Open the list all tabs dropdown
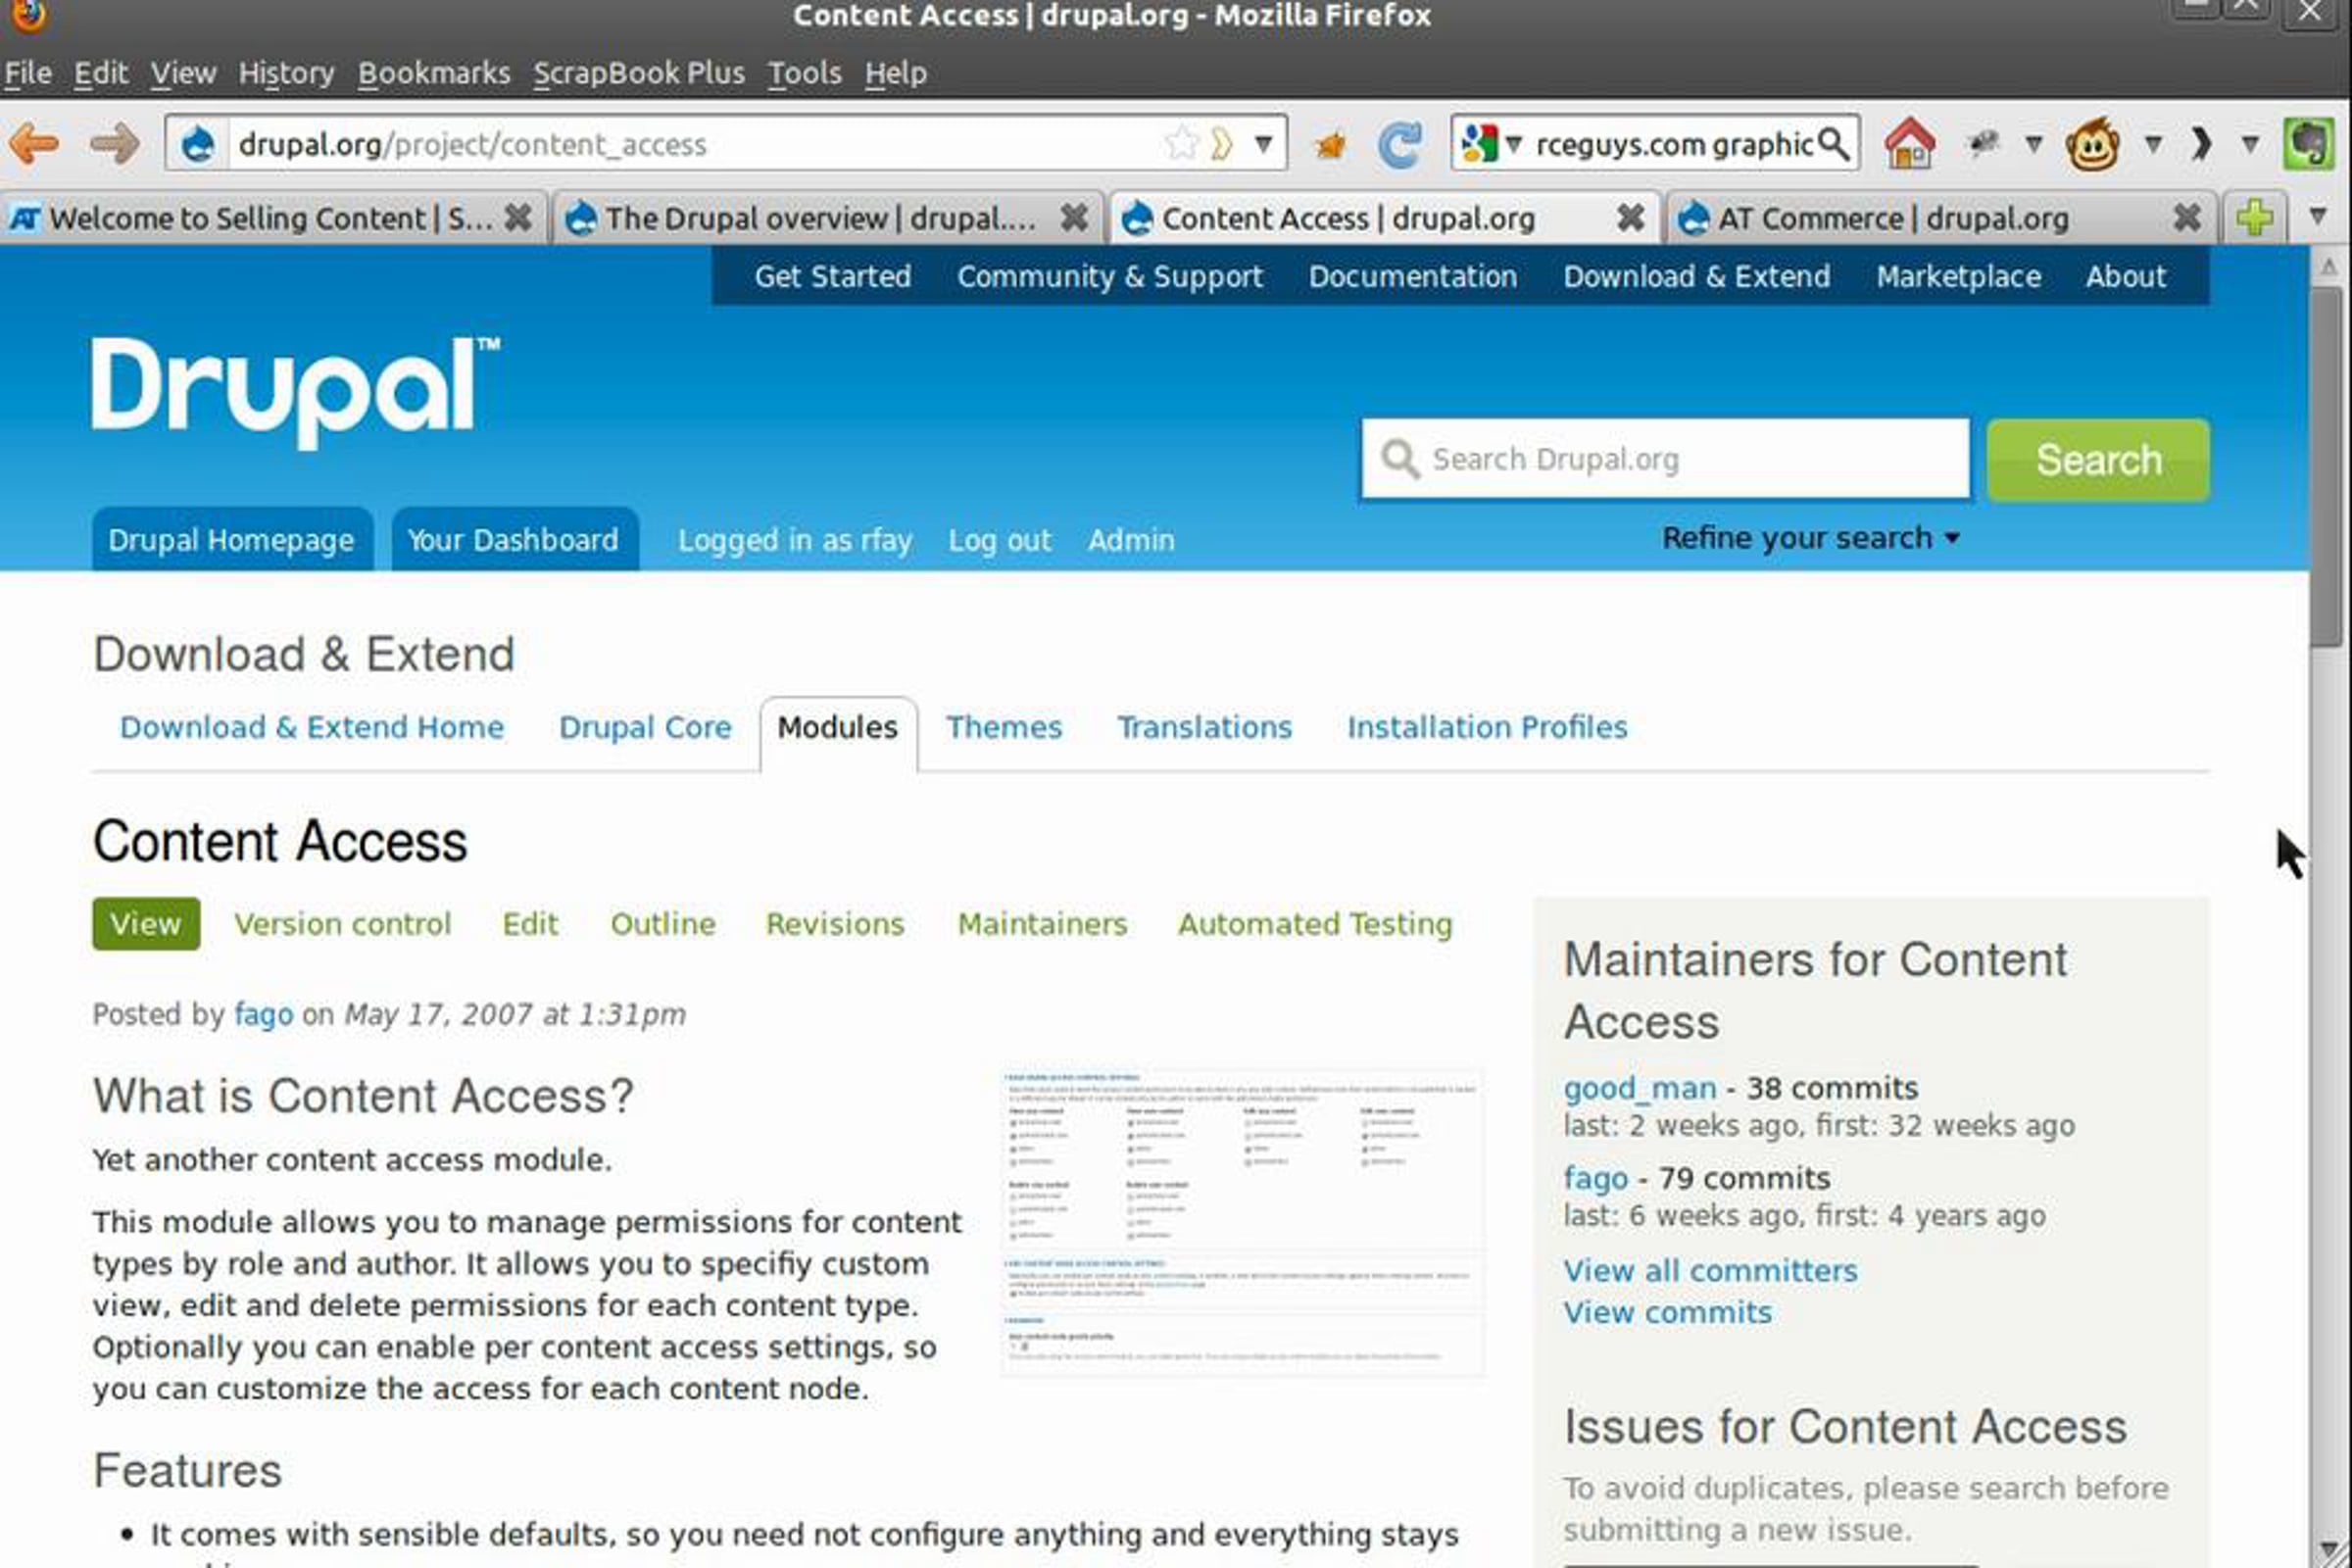This screenshot has width=2352, height=1568. point(2317,216)
